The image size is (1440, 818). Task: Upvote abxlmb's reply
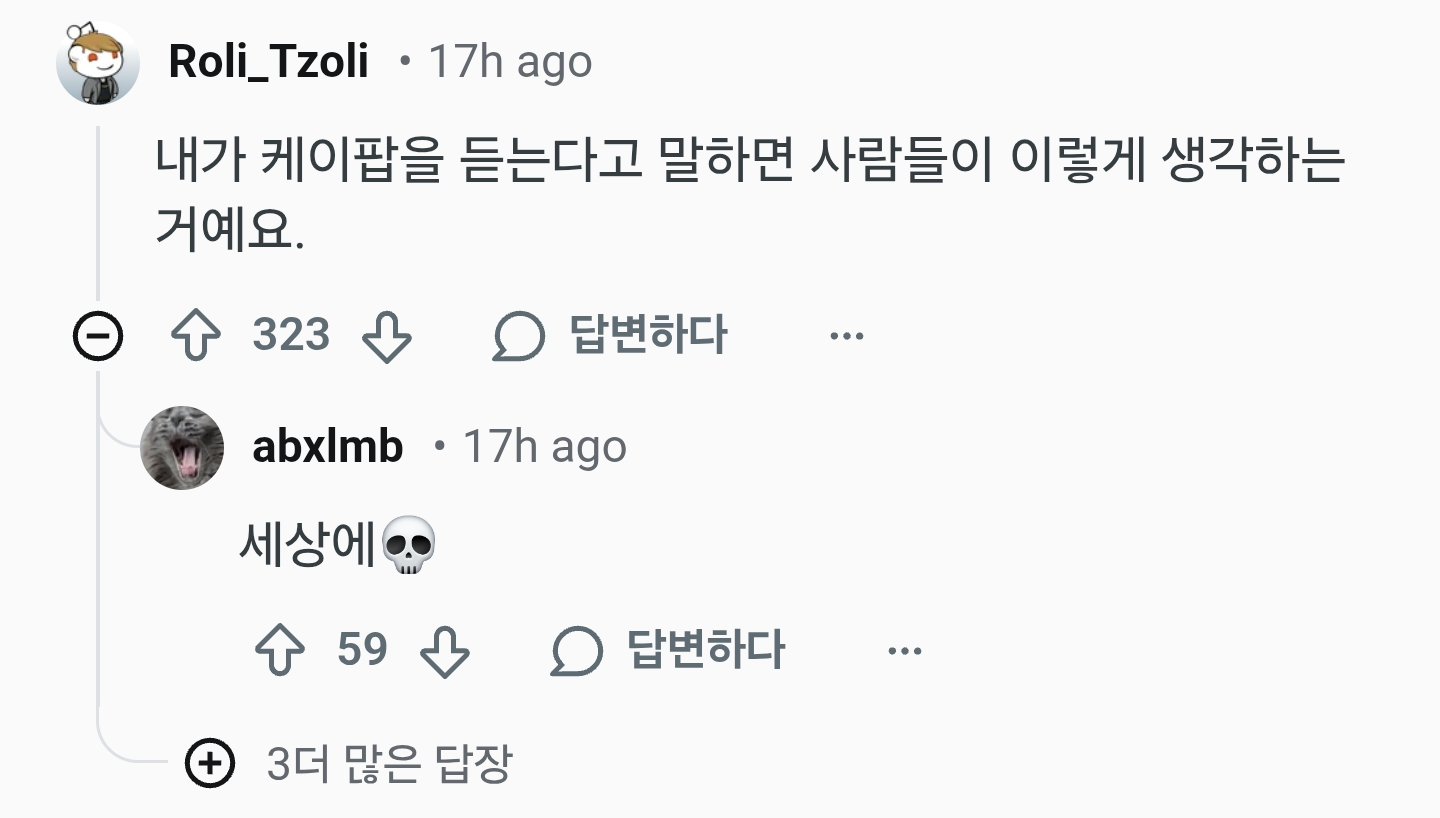(283, 650)
